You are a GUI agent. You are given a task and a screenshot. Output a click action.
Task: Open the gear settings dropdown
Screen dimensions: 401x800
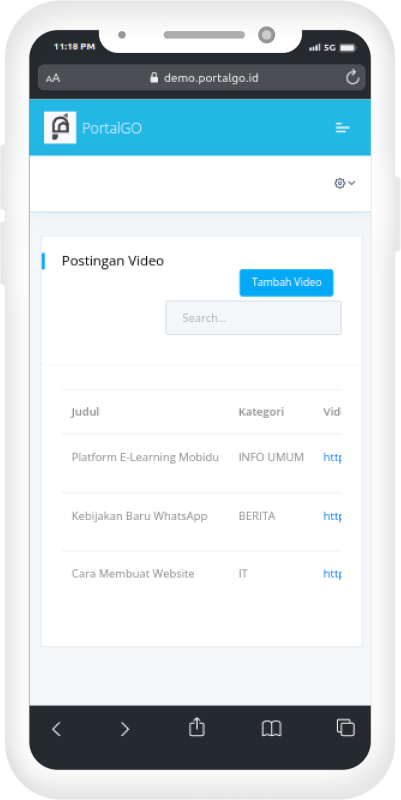pos(344,183)
